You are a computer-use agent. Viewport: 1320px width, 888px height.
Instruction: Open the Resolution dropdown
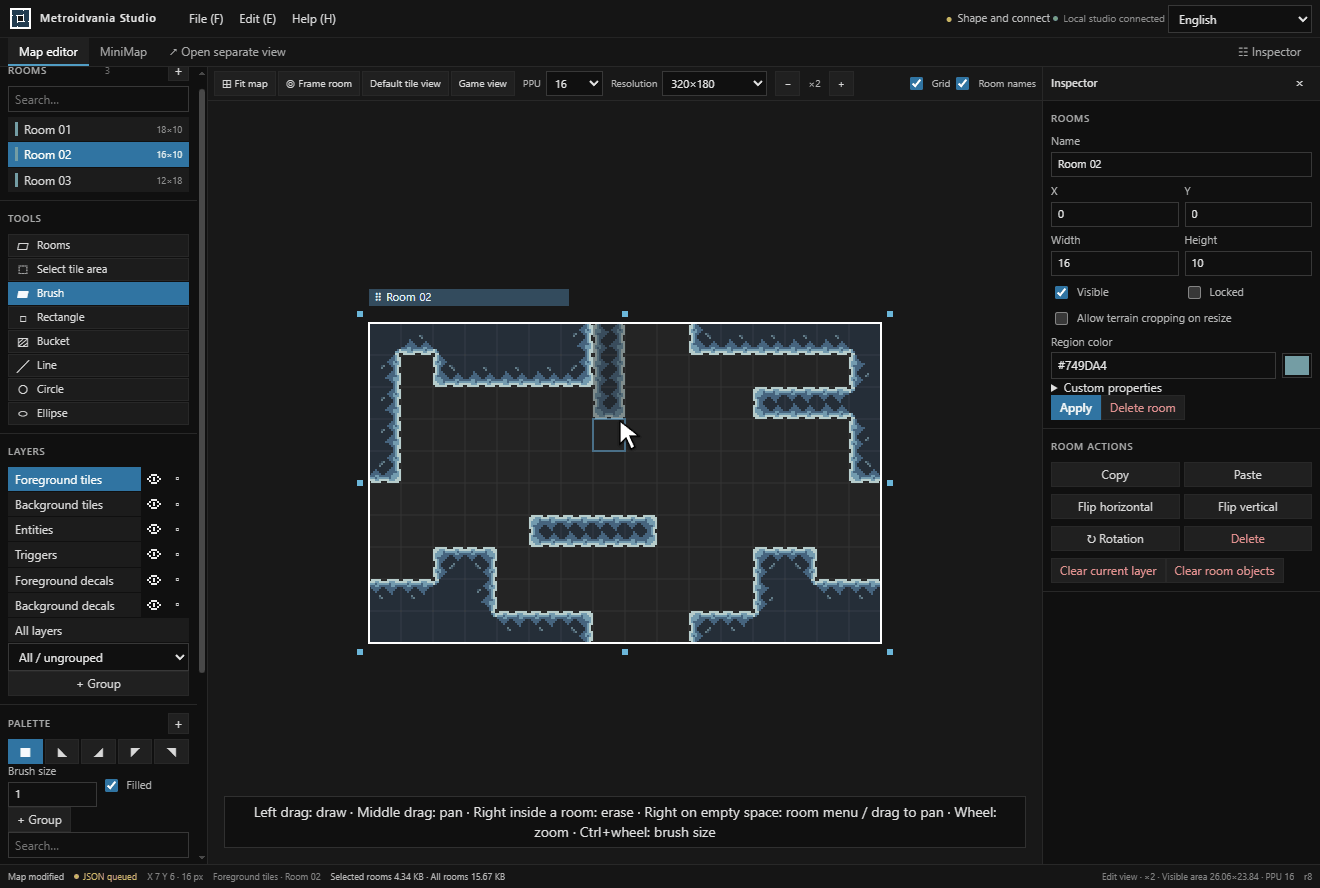pos(714,84)
